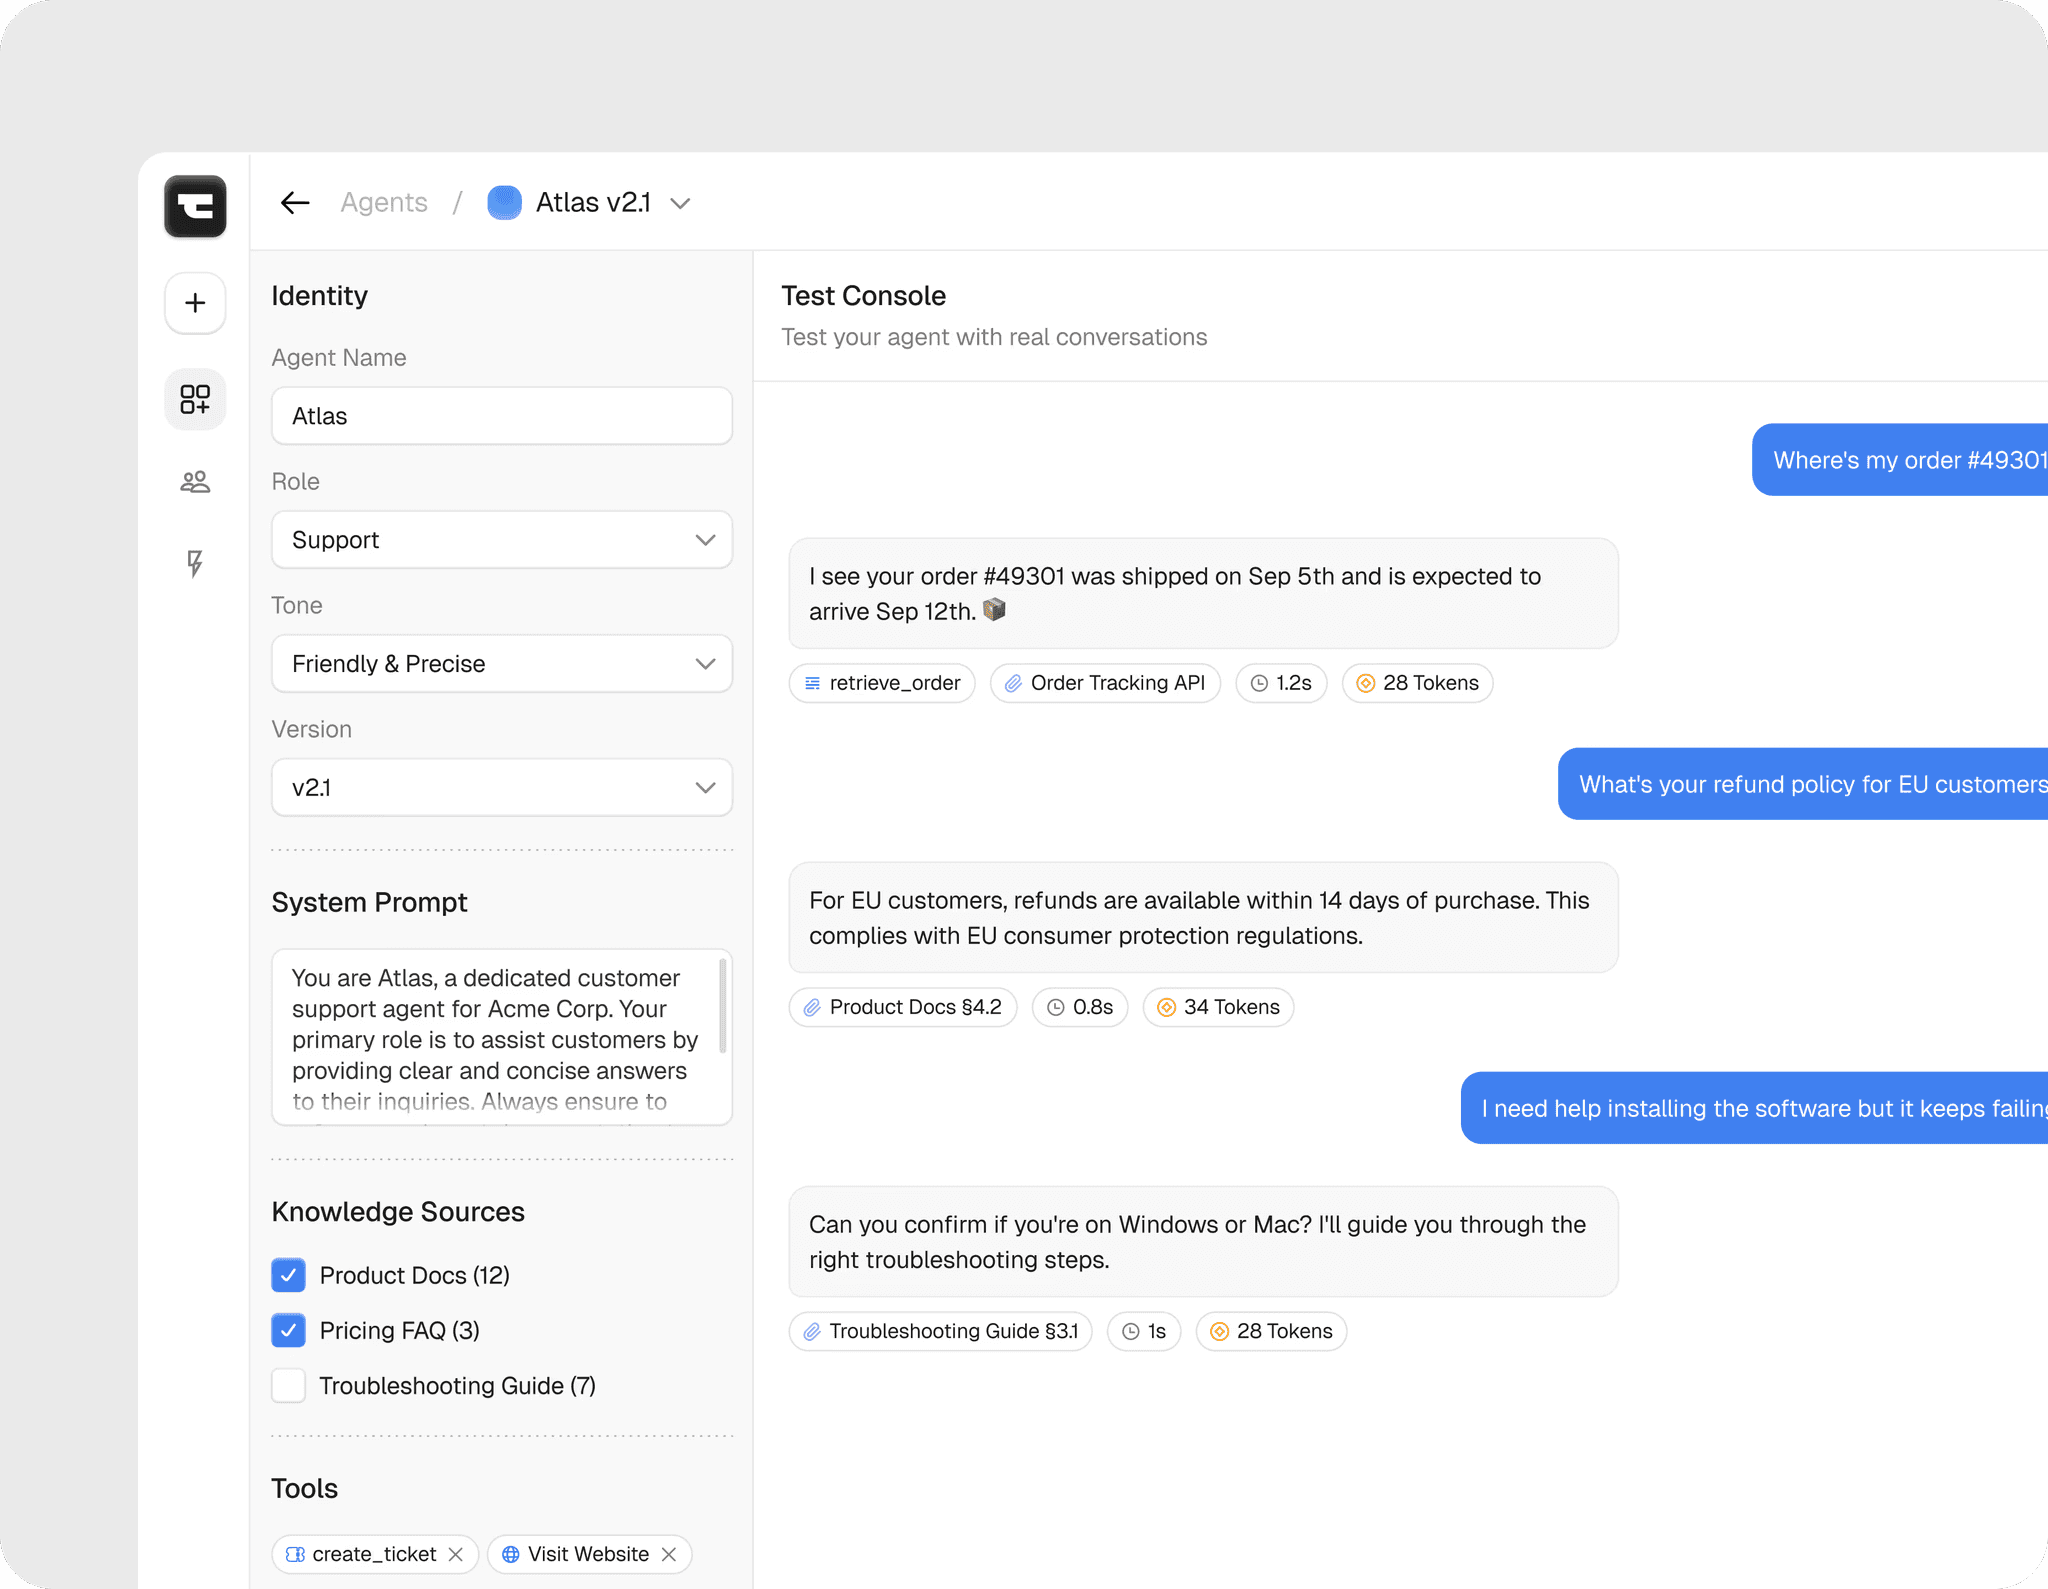
Task: Remove the create_ticket tool tag
Action: click(456, 1554)
